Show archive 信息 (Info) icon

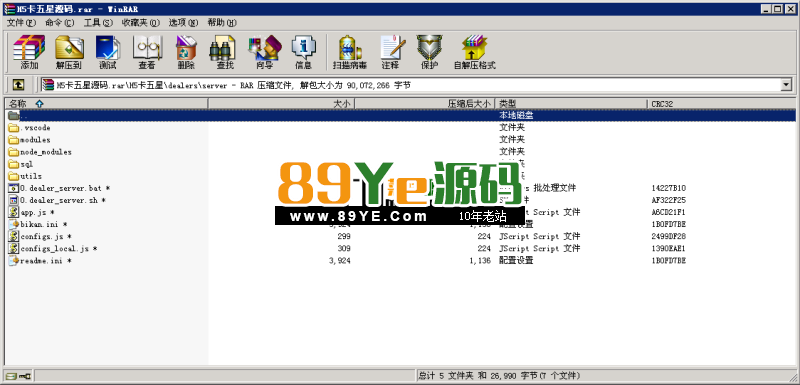(304, 52)
